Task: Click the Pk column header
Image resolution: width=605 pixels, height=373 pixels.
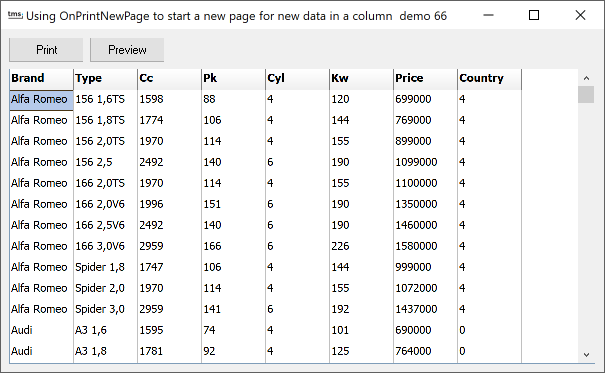Action: (233, 79)
